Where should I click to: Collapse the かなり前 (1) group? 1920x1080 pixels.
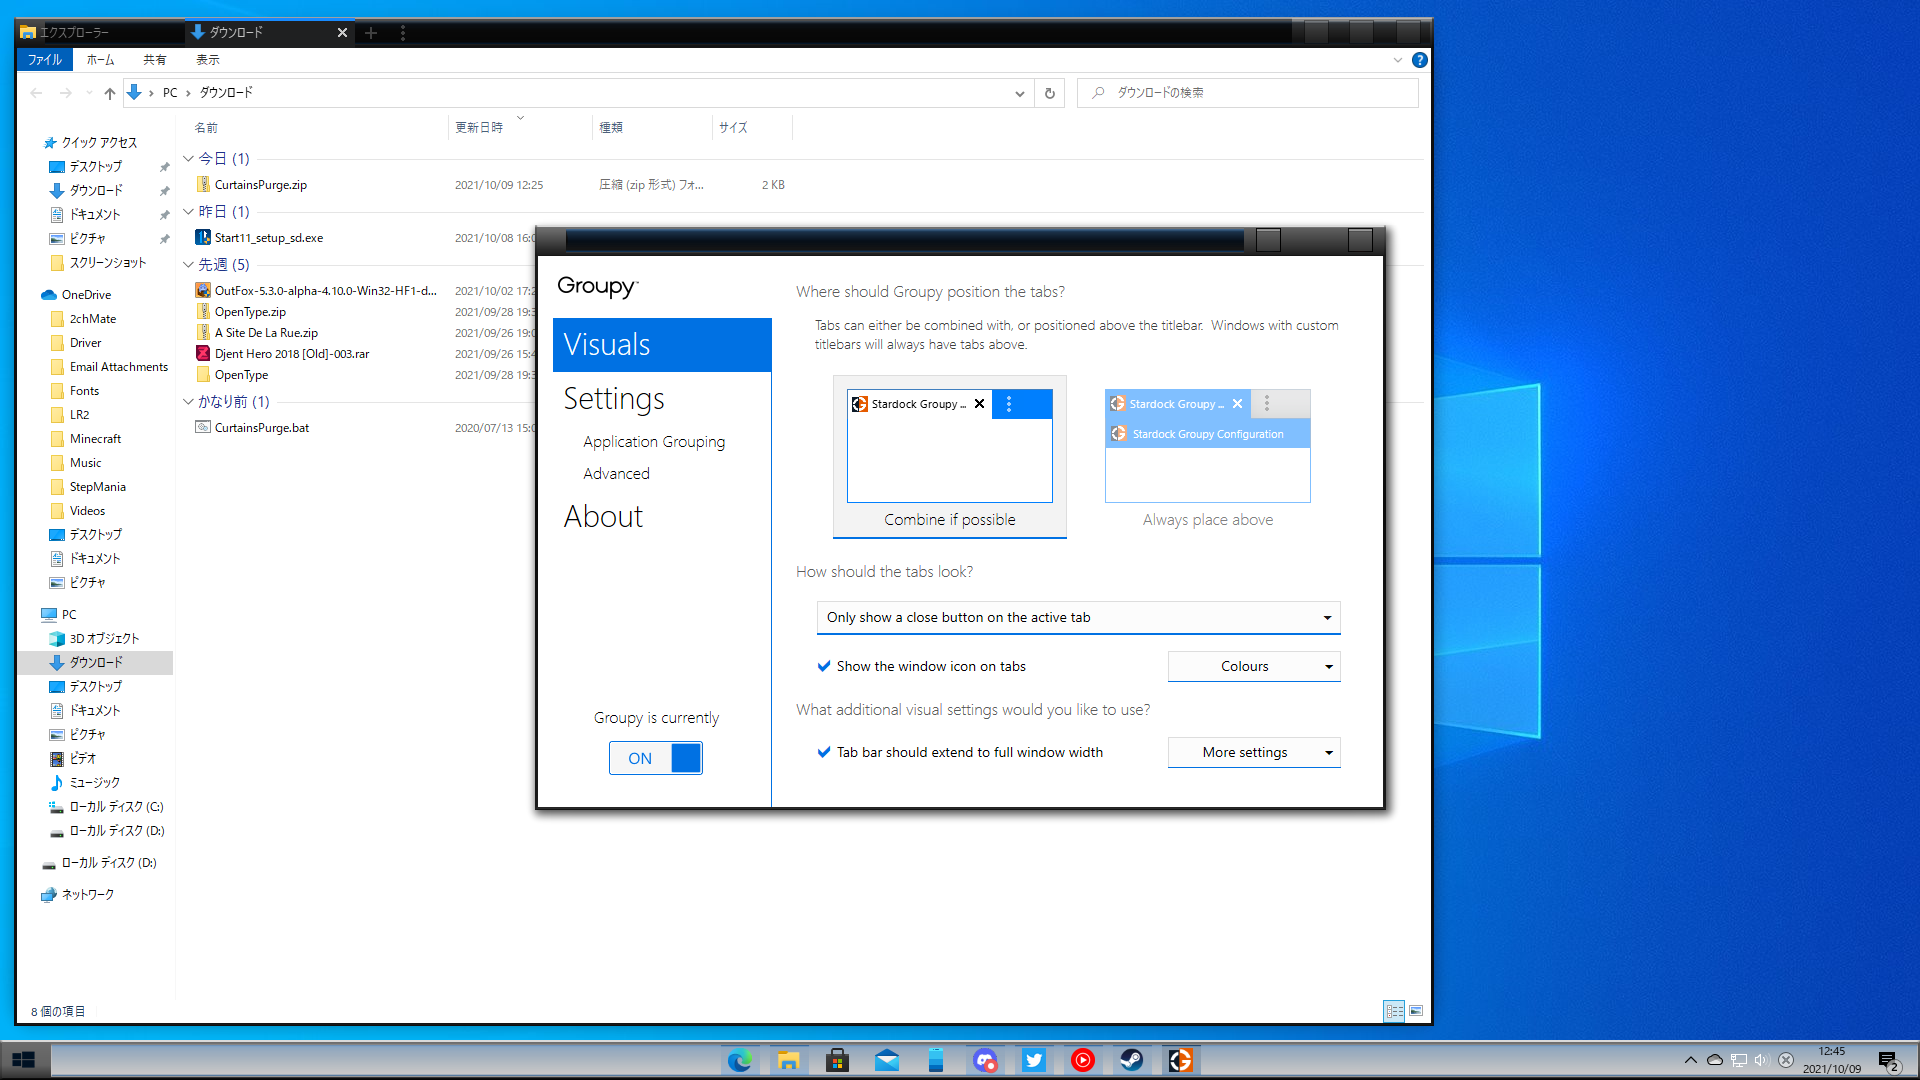(188, 401)
